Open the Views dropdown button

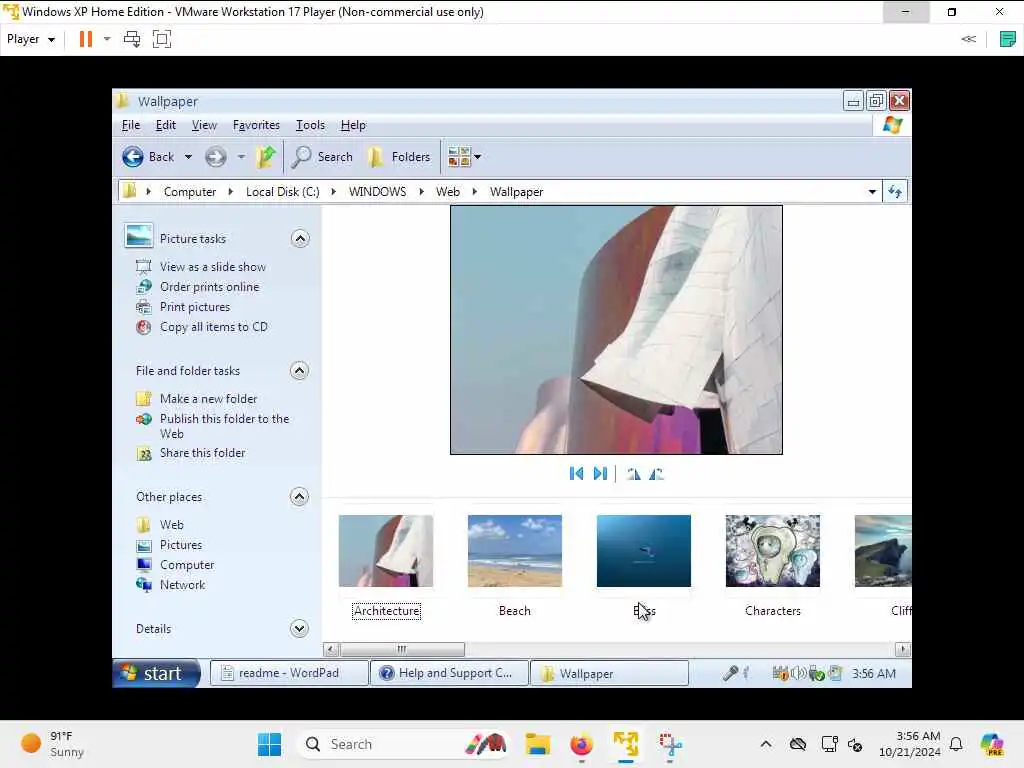(464, 157)
